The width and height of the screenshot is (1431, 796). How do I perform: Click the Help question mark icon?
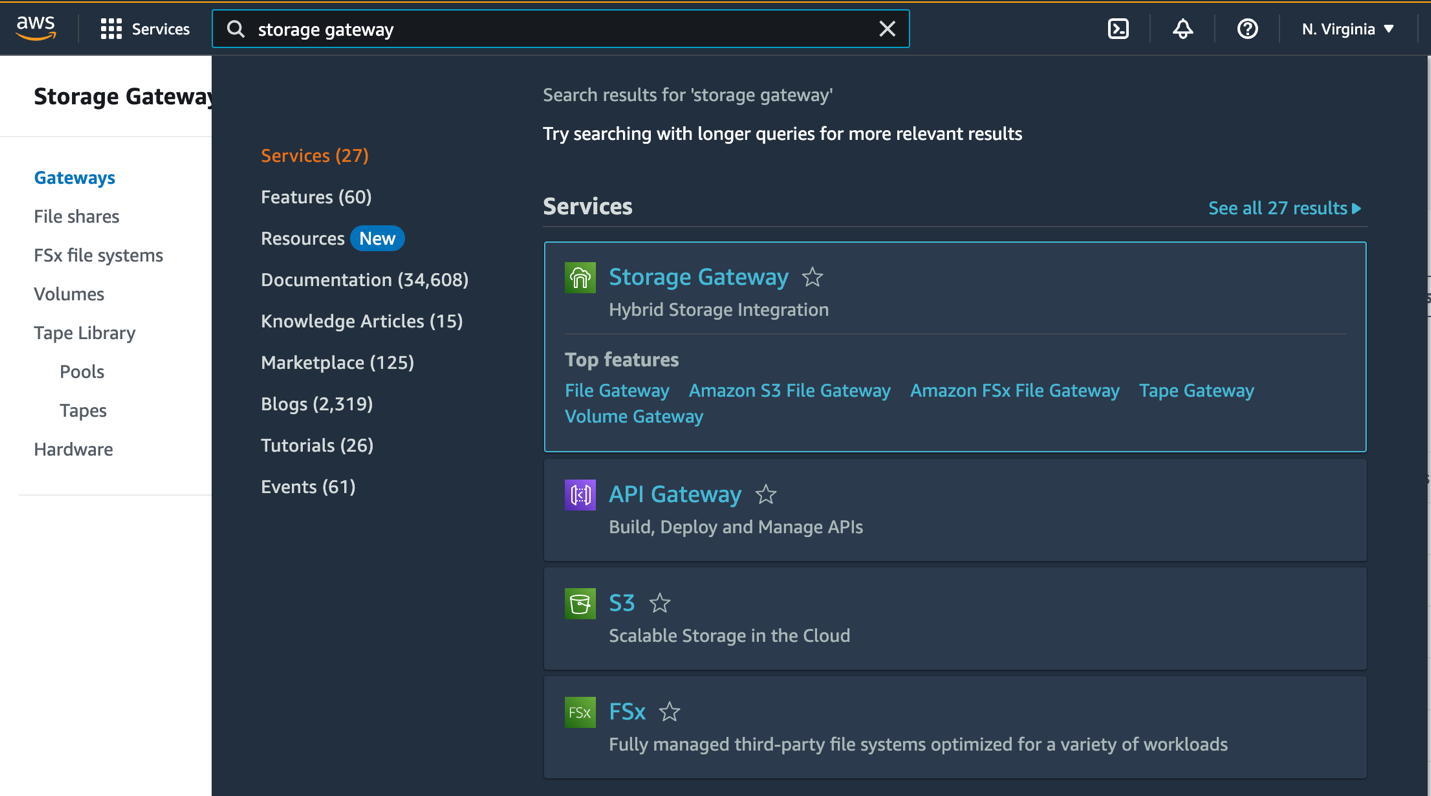(x=1247, y=28)
